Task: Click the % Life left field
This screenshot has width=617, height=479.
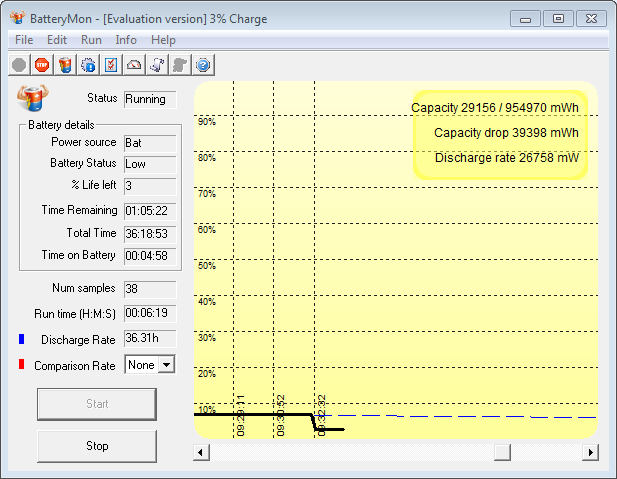Action: pos(150,186)
